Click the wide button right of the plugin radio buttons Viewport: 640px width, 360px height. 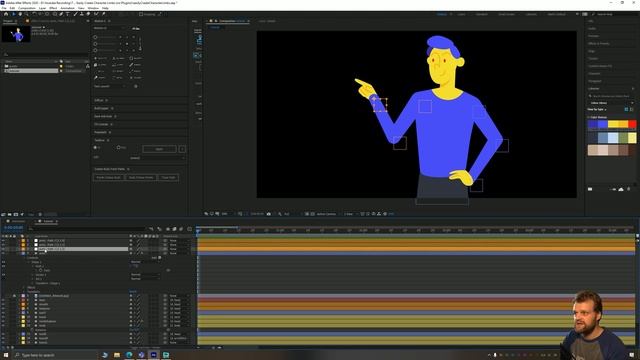(159, 149)
